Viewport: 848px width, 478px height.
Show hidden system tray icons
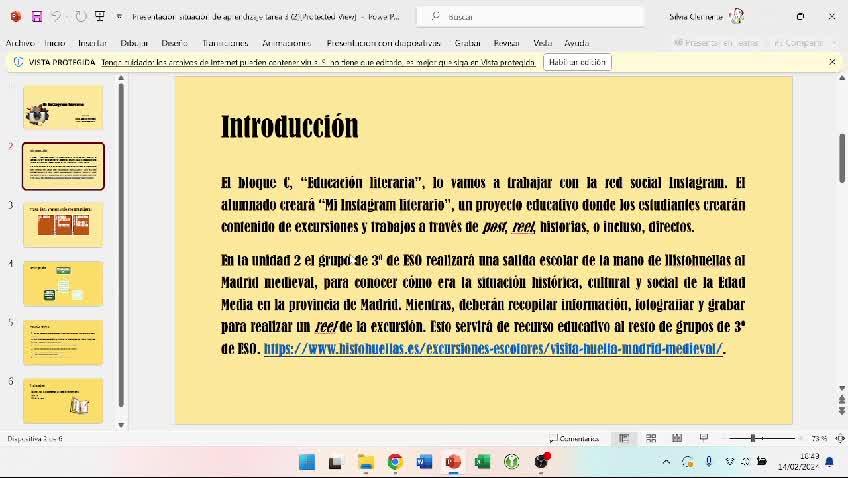[x=666, y=462]
